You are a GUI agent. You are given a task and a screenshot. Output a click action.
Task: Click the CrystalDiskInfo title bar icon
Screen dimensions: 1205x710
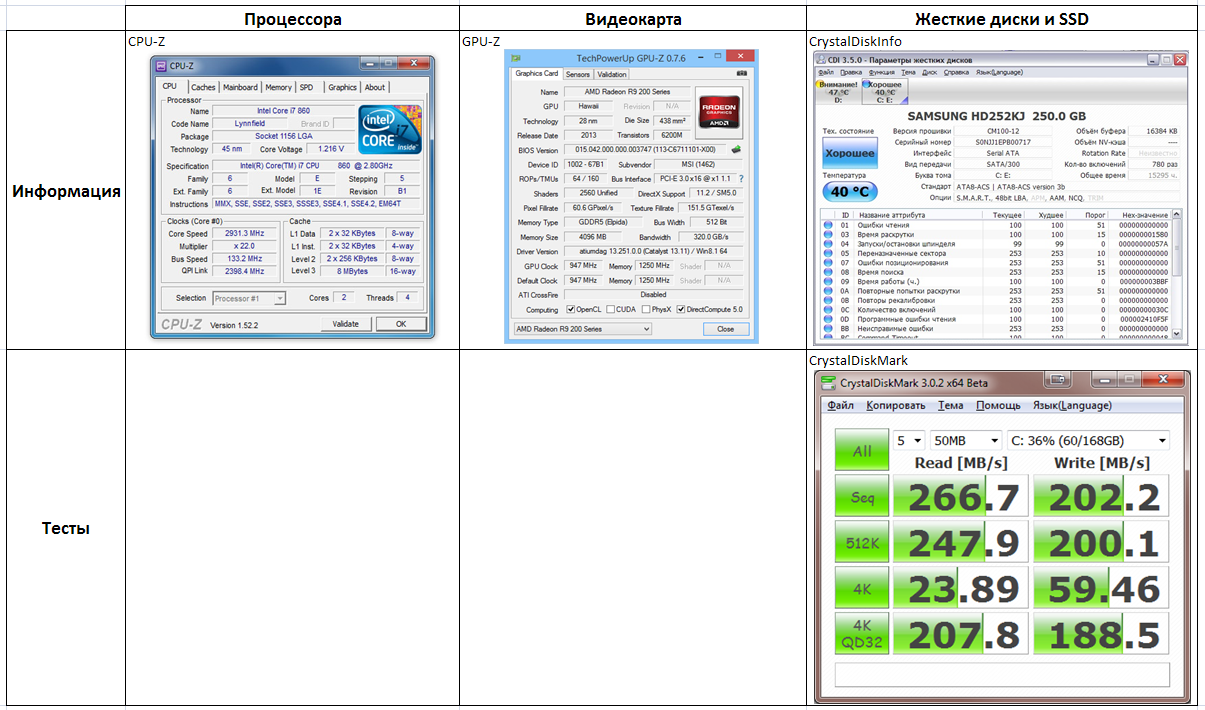pos(822,60)
